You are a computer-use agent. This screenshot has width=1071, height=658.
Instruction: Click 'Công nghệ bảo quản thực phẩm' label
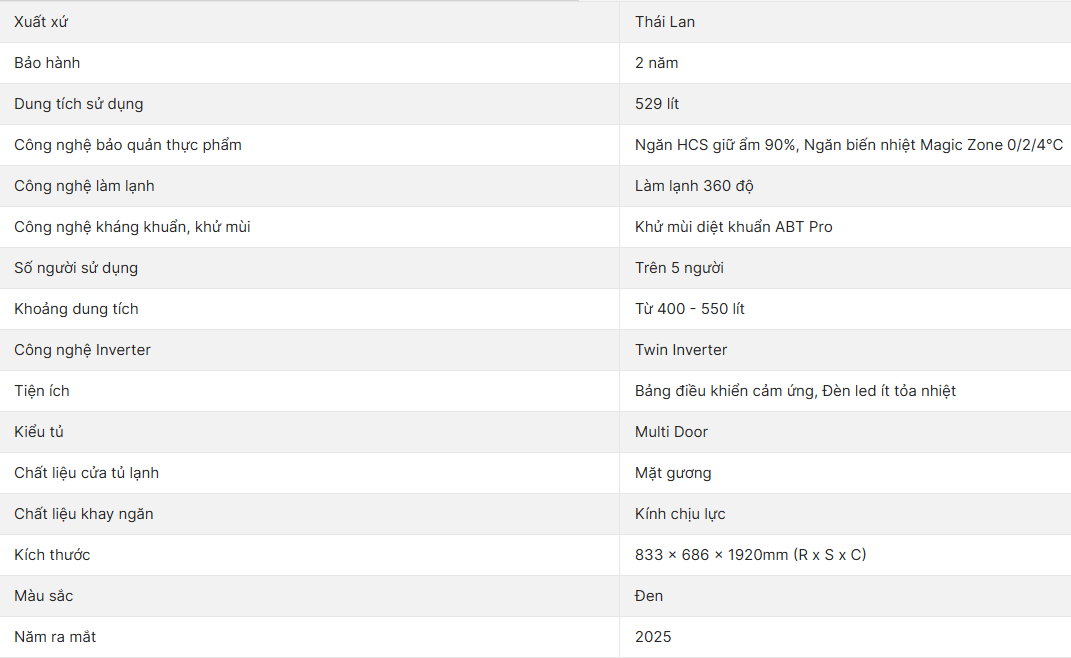tap(128, 145)
